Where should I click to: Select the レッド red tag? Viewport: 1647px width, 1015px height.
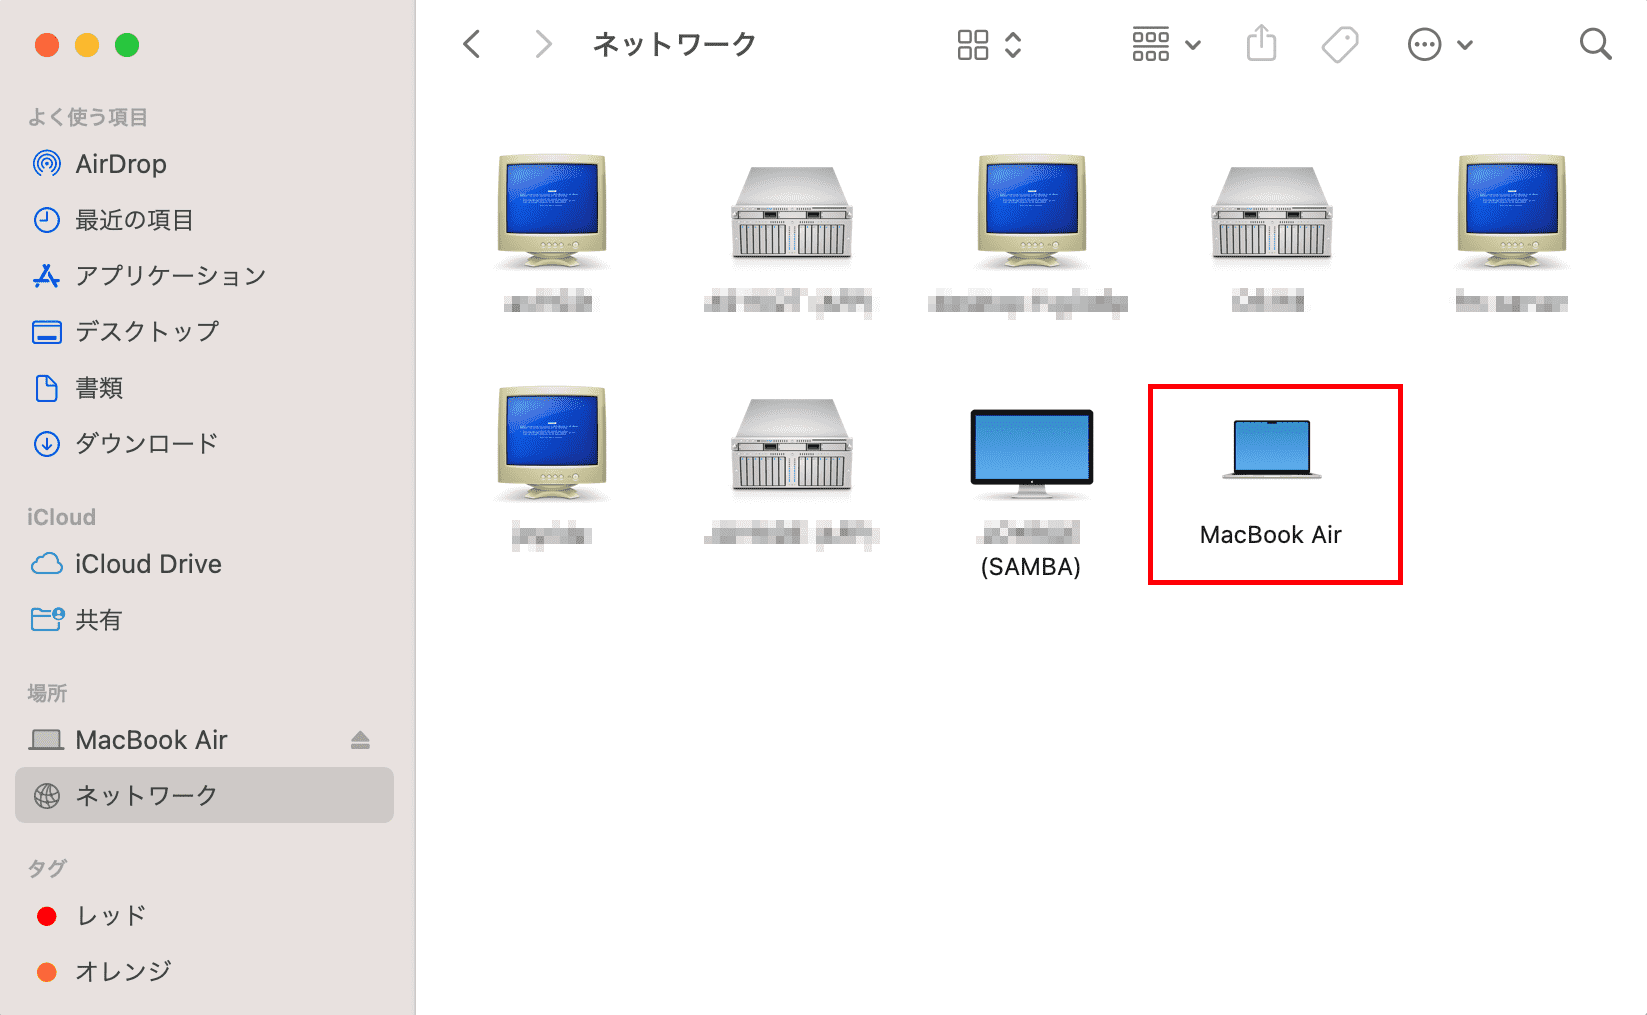[x=204, y=916]
